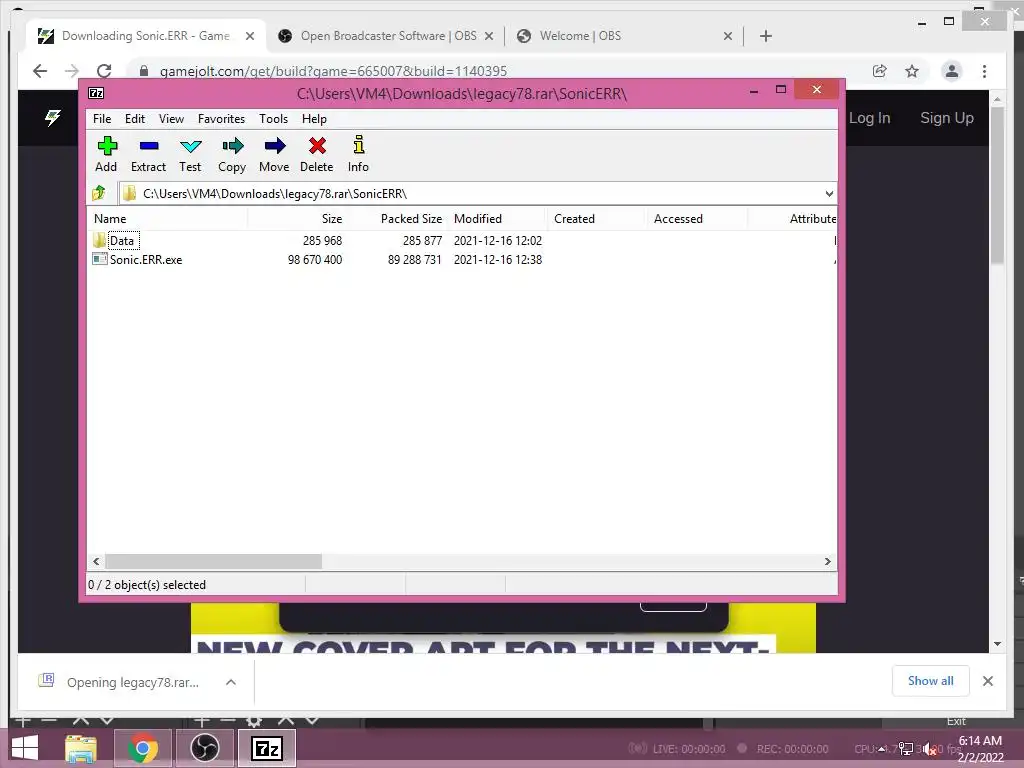Click the horizontal scrollbar left arrow
This screenshot has height=768, width=1024.
point(97,562)
